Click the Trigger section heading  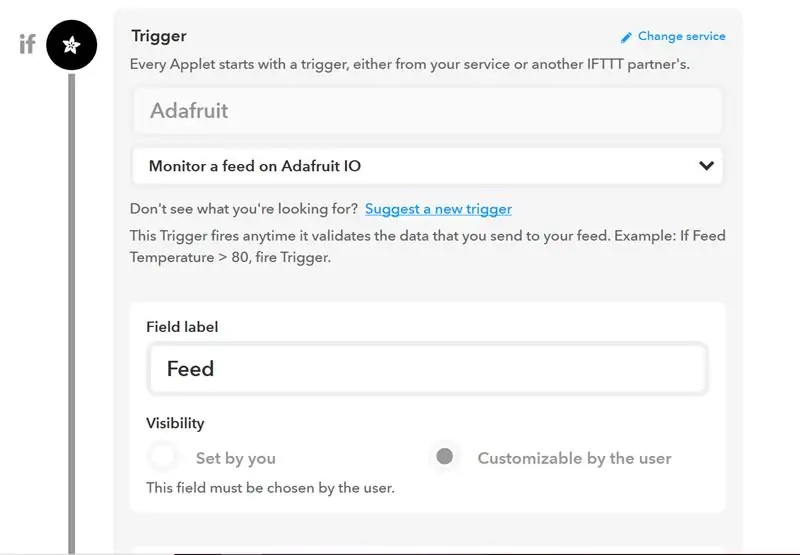159,36
